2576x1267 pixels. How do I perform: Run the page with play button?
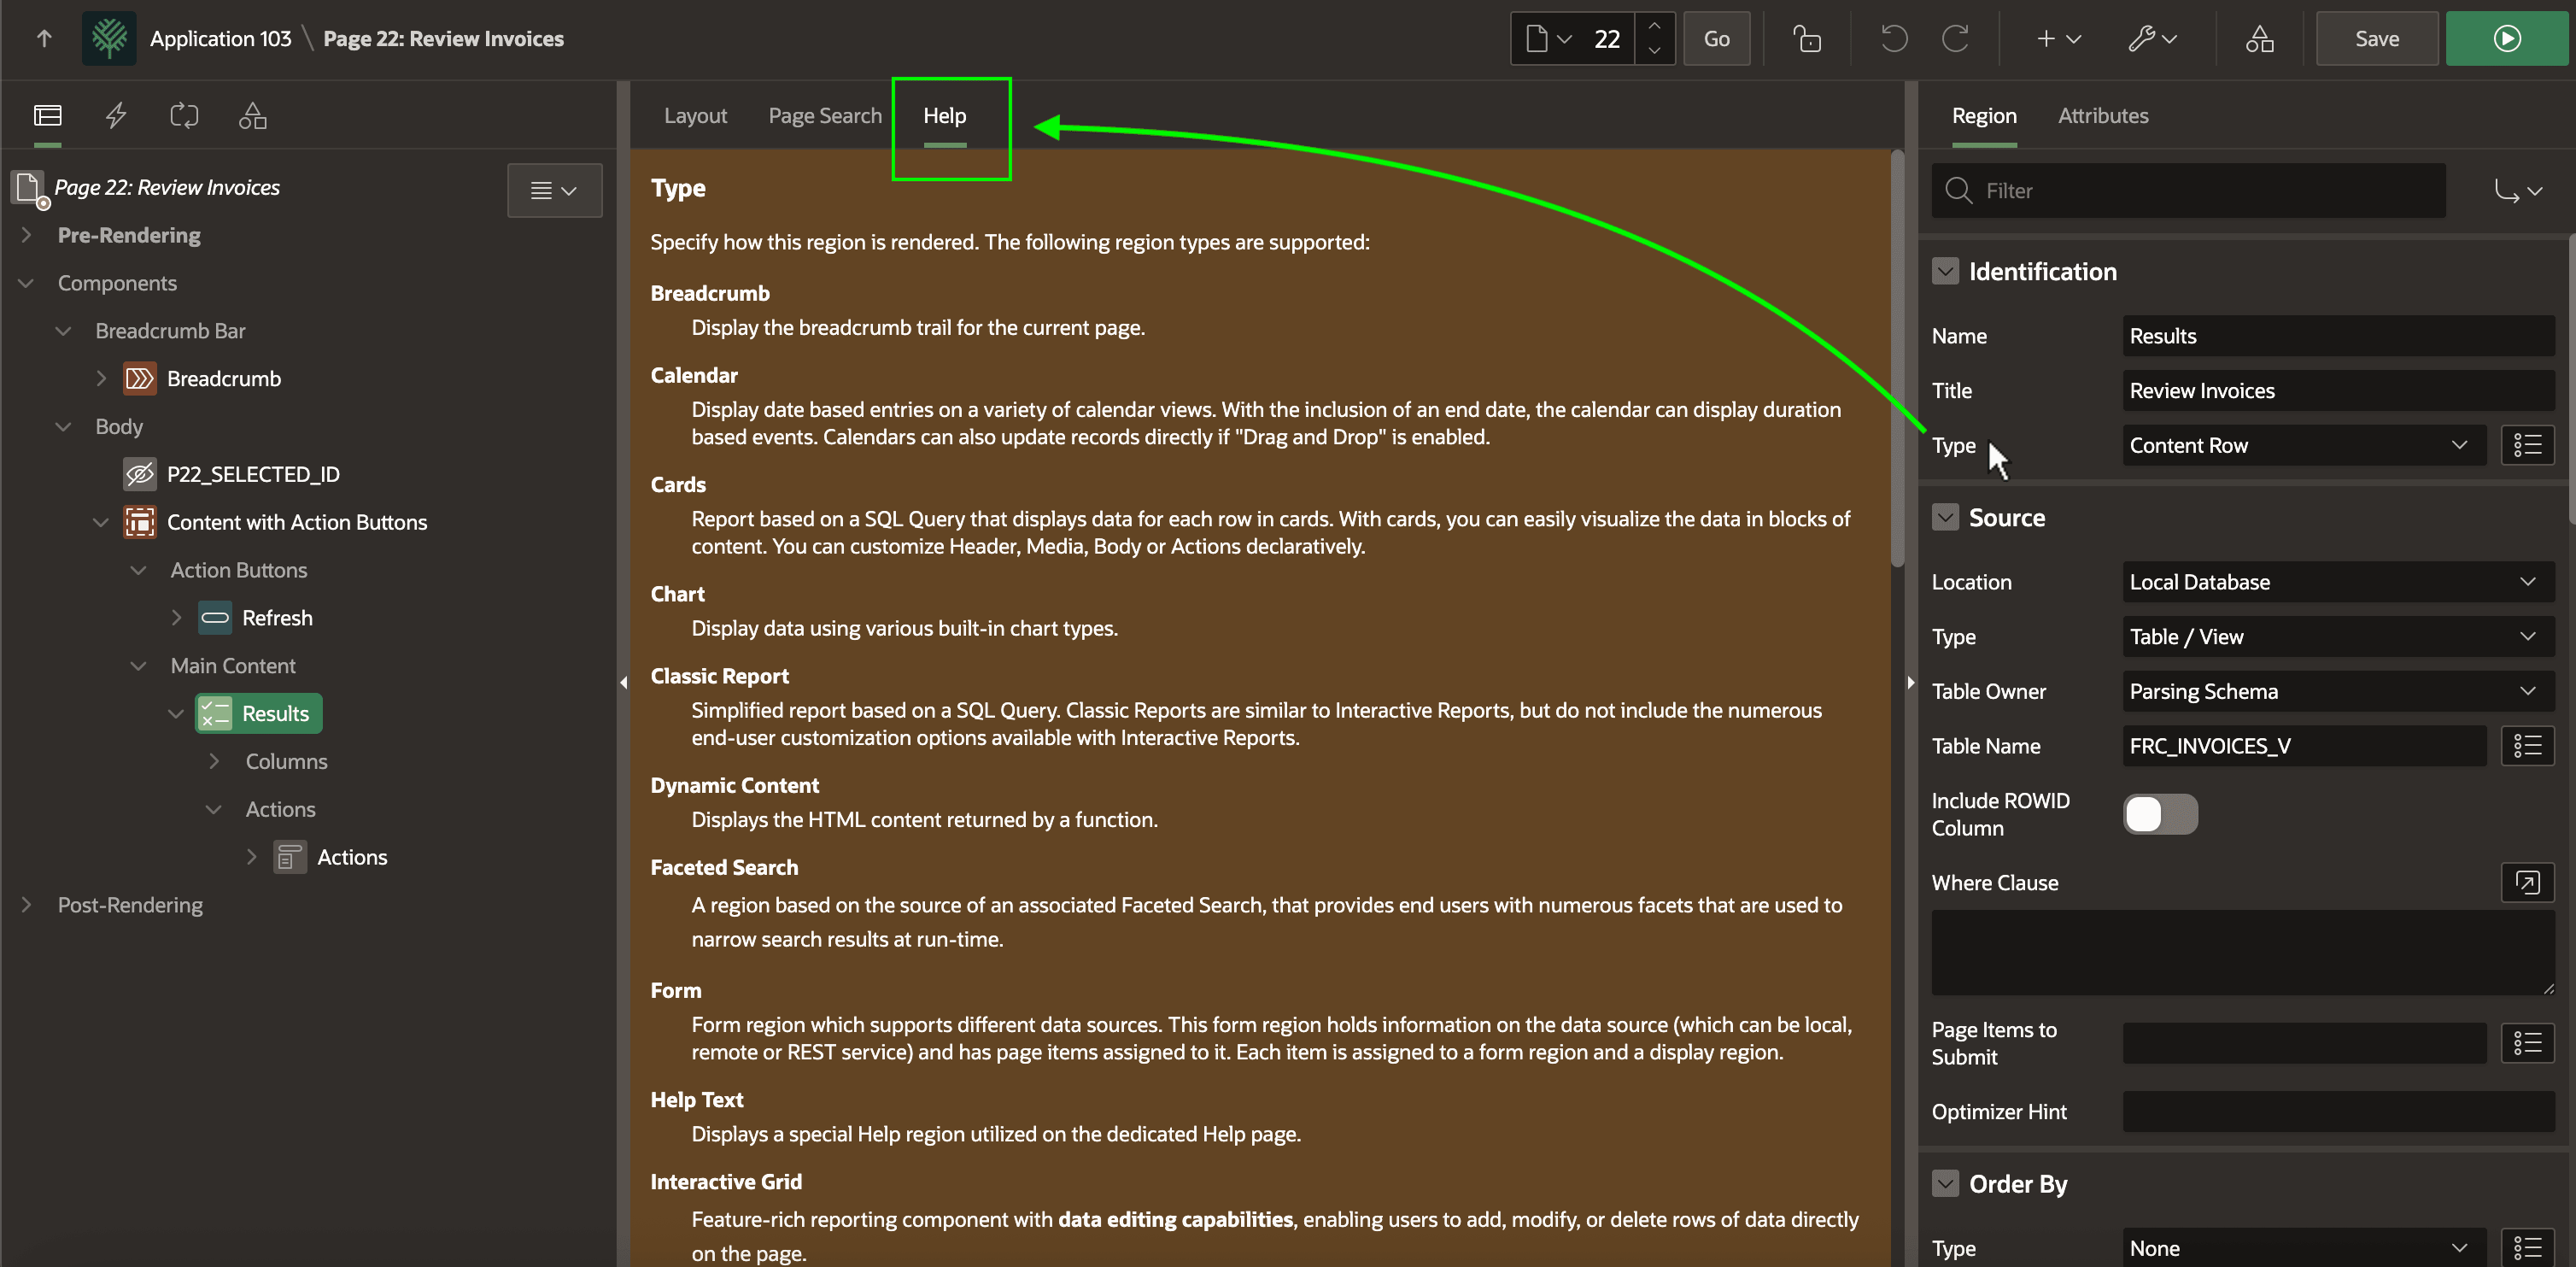click(x=2506, y=39)
